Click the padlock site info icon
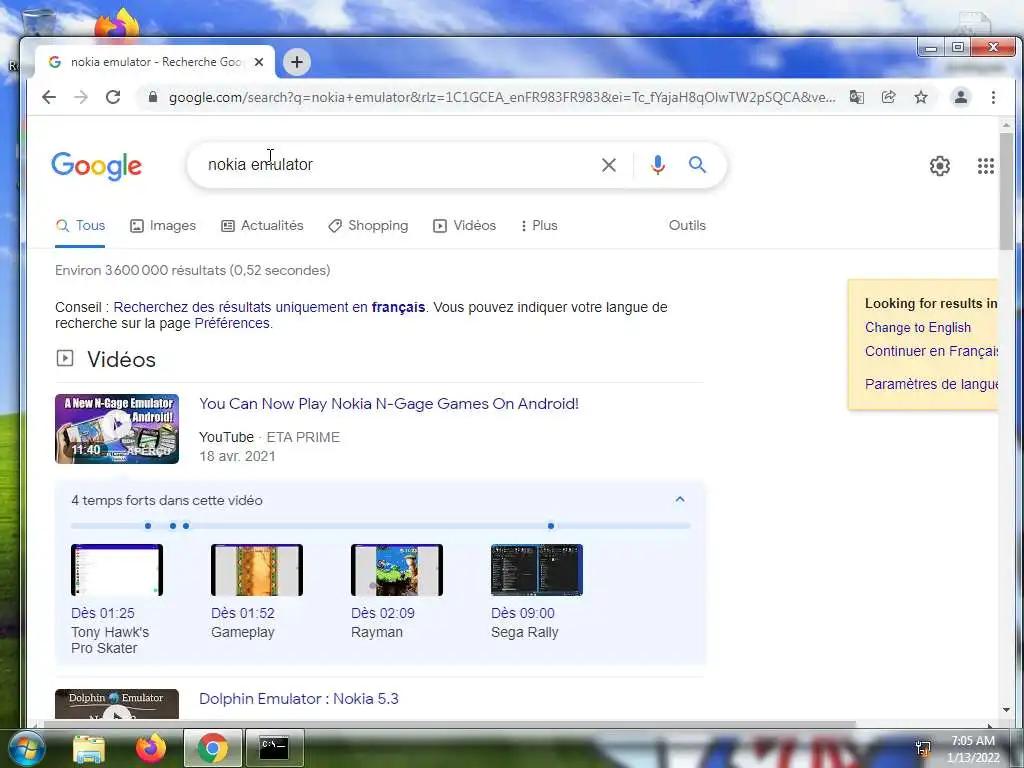This screenshot has height=768, width=1024. pyautogui.click(x=153, y=97)
